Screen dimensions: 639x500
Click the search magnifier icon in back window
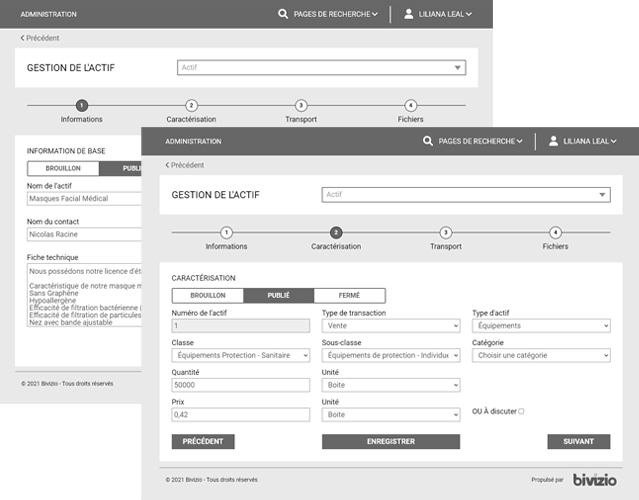(x=283, y=15)
